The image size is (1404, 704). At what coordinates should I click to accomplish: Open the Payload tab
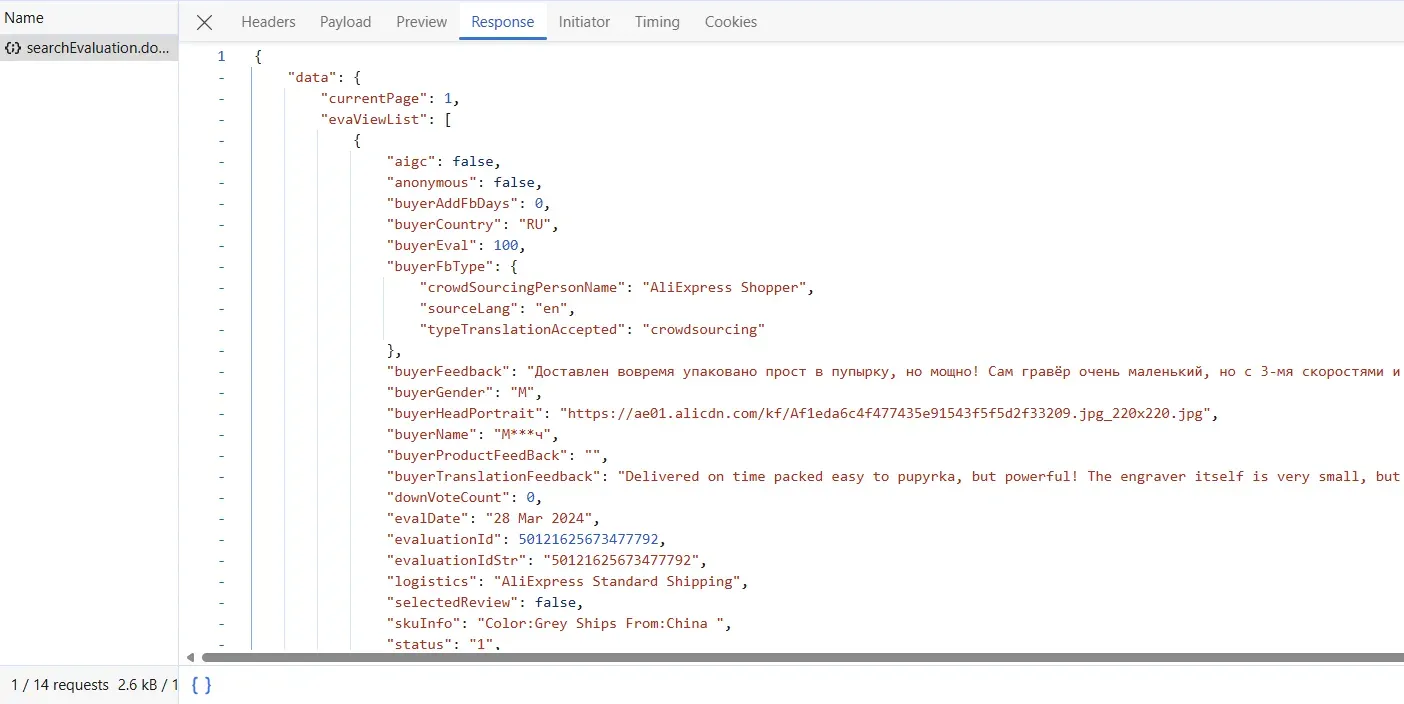coord(345,21)
